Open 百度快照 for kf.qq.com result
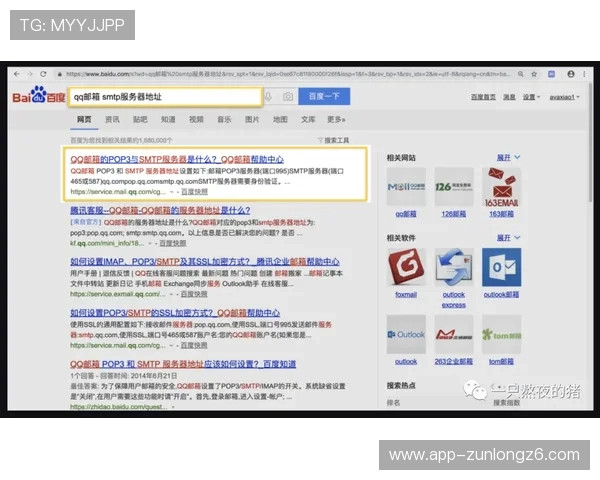This screenshot has width=600, height=480. [x=173, y=243]
